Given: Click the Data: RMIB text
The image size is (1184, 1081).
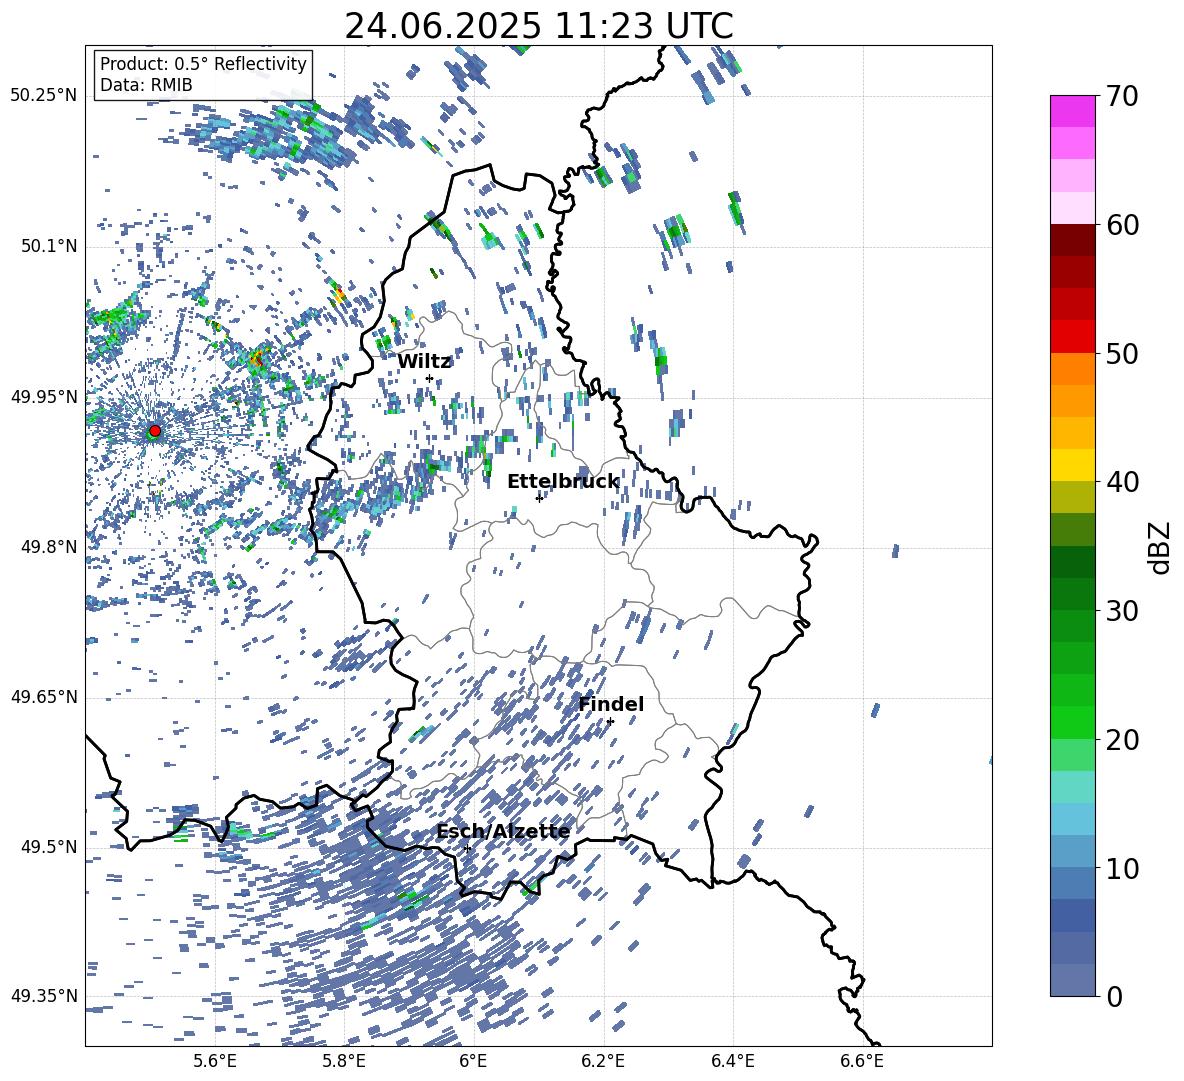Looking at the screenshot, I should (146, 85).
